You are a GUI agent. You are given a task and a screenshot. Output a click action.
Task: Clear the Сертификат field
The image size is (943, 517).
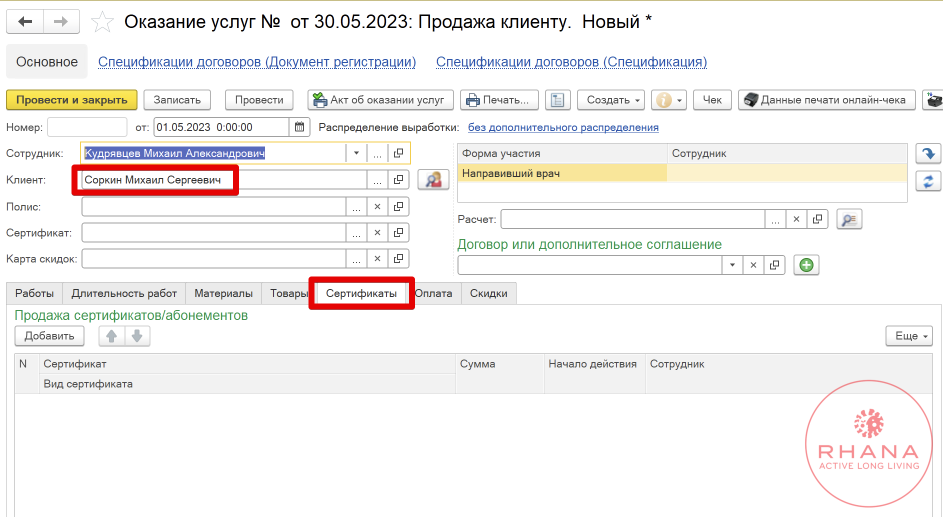(x=377, y=233)
